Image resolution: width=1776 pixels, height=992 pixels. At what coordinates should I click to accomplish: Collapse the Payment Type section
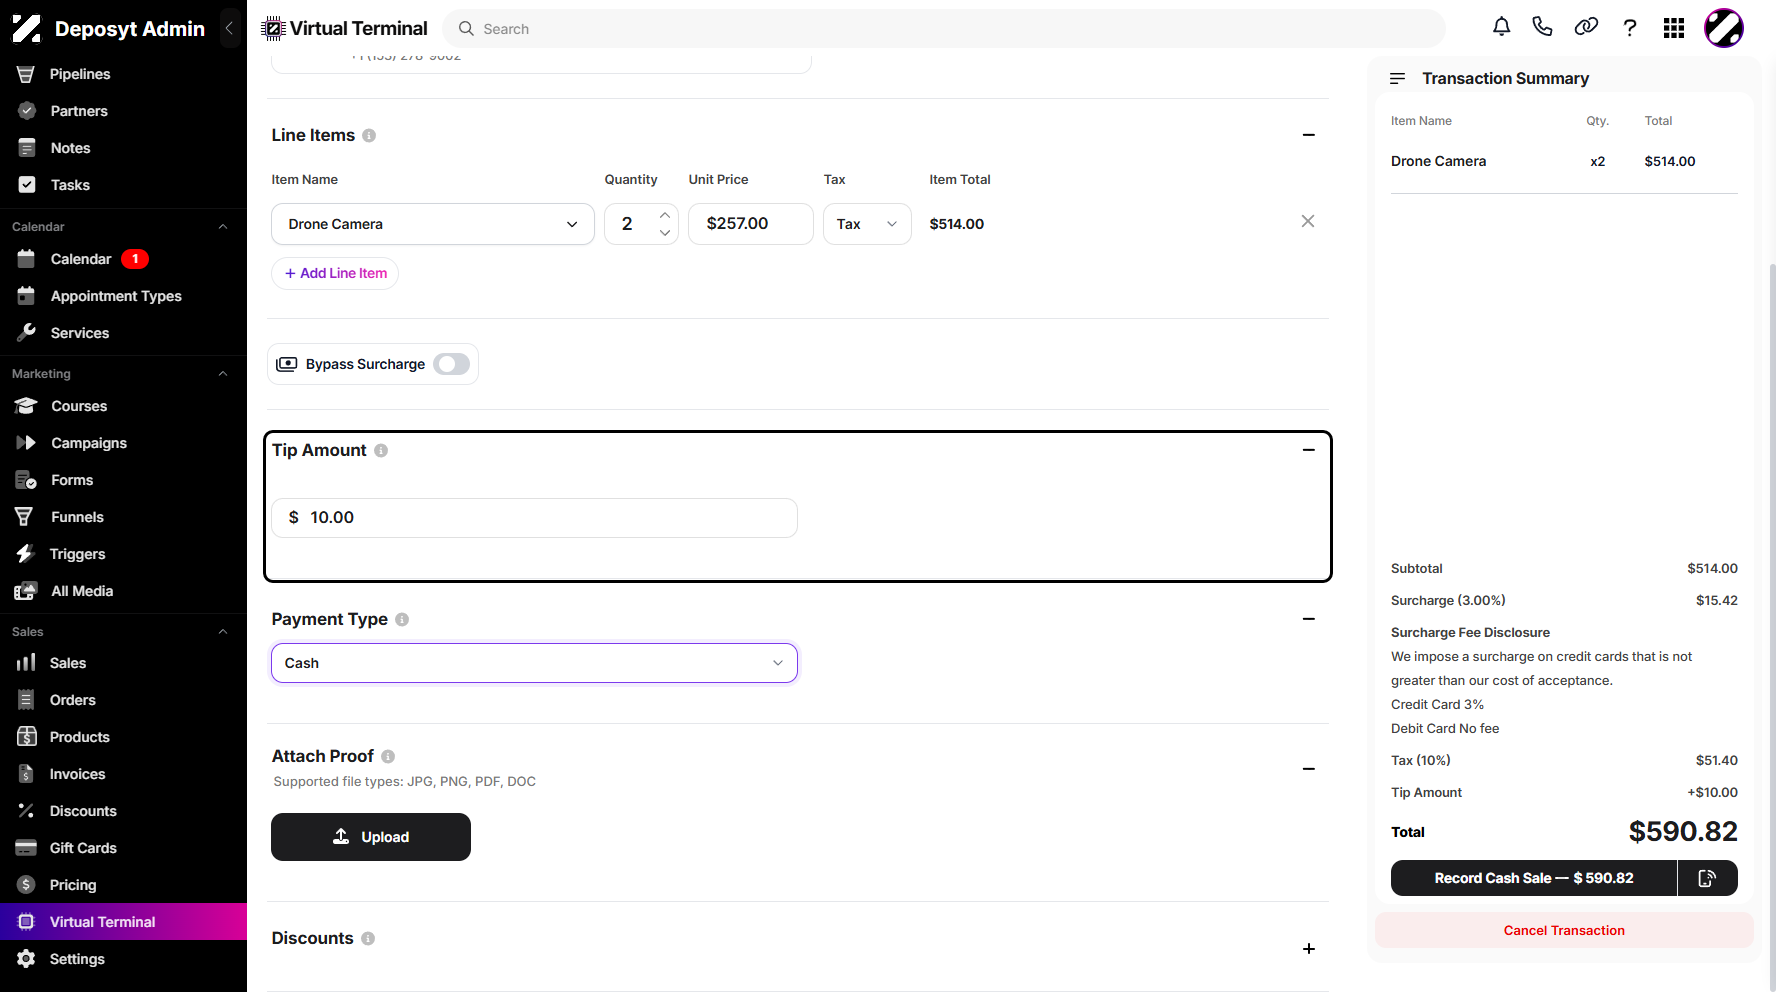point(1309,619)
